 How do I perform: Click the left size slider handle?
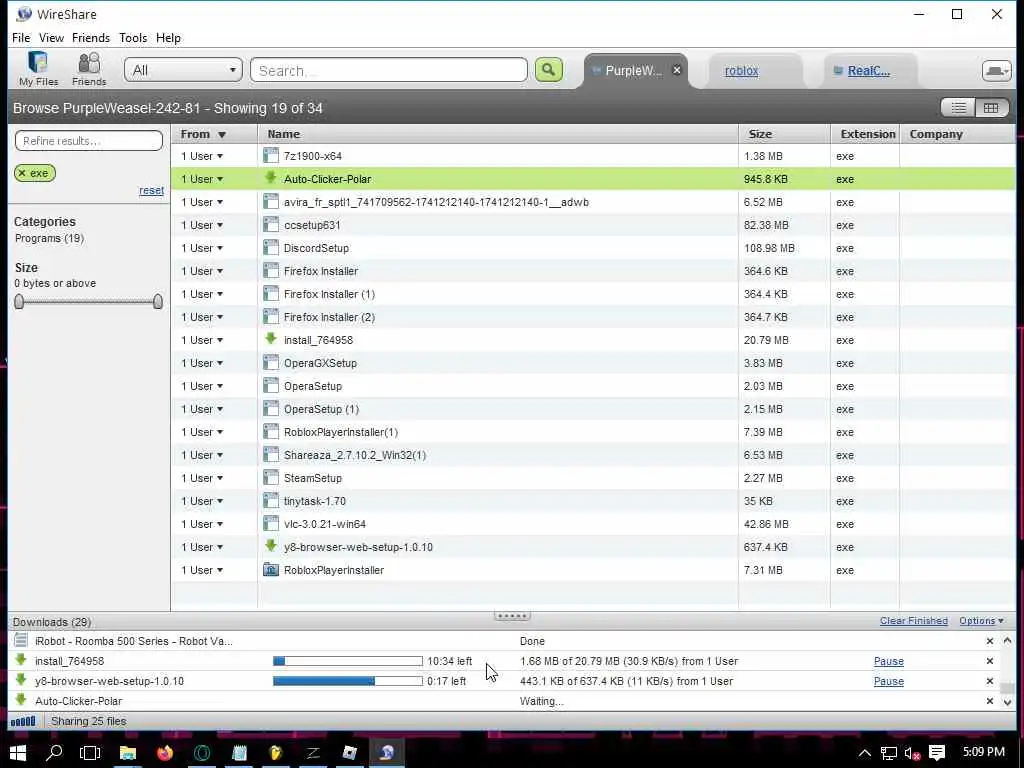(x=19, y=301)
